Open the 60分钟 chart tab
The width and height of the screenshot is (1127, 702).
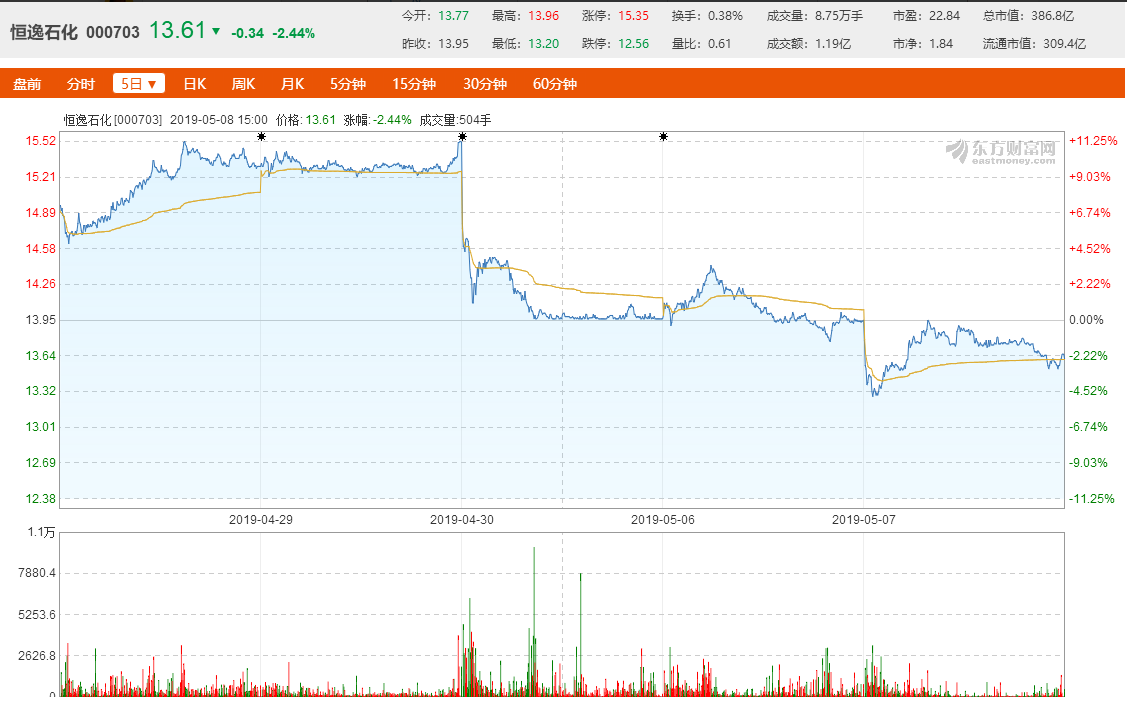click(555, 84)
